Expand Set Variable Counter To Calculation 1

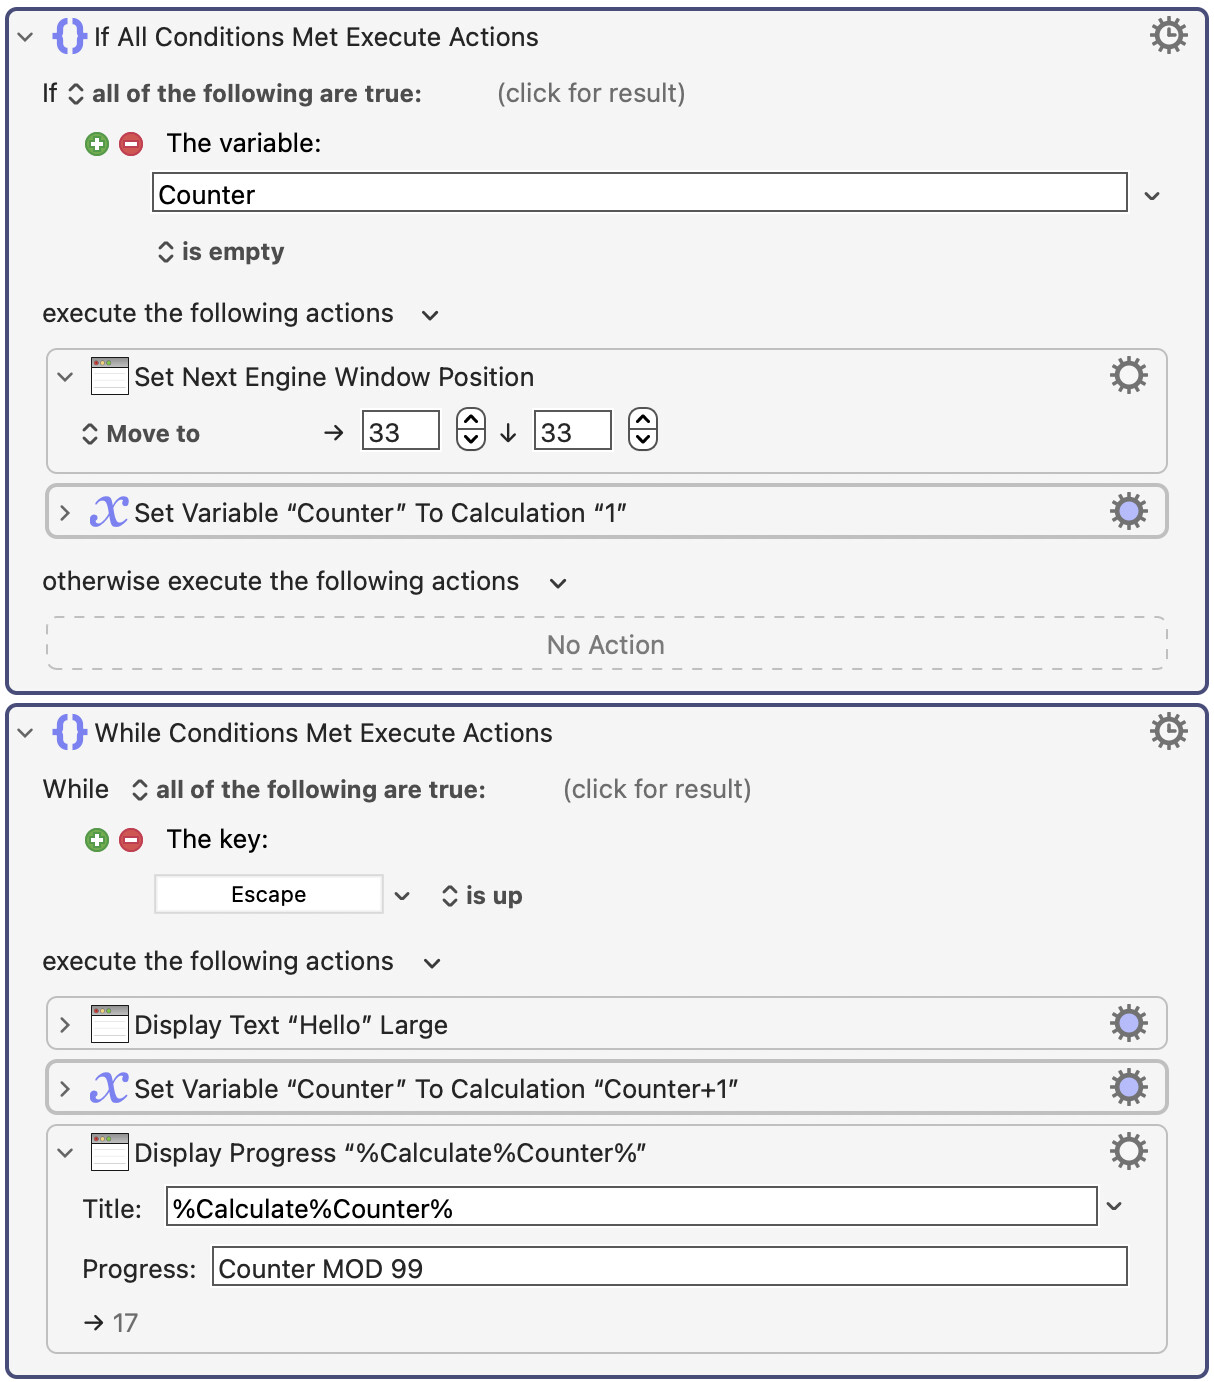(65, 513)
